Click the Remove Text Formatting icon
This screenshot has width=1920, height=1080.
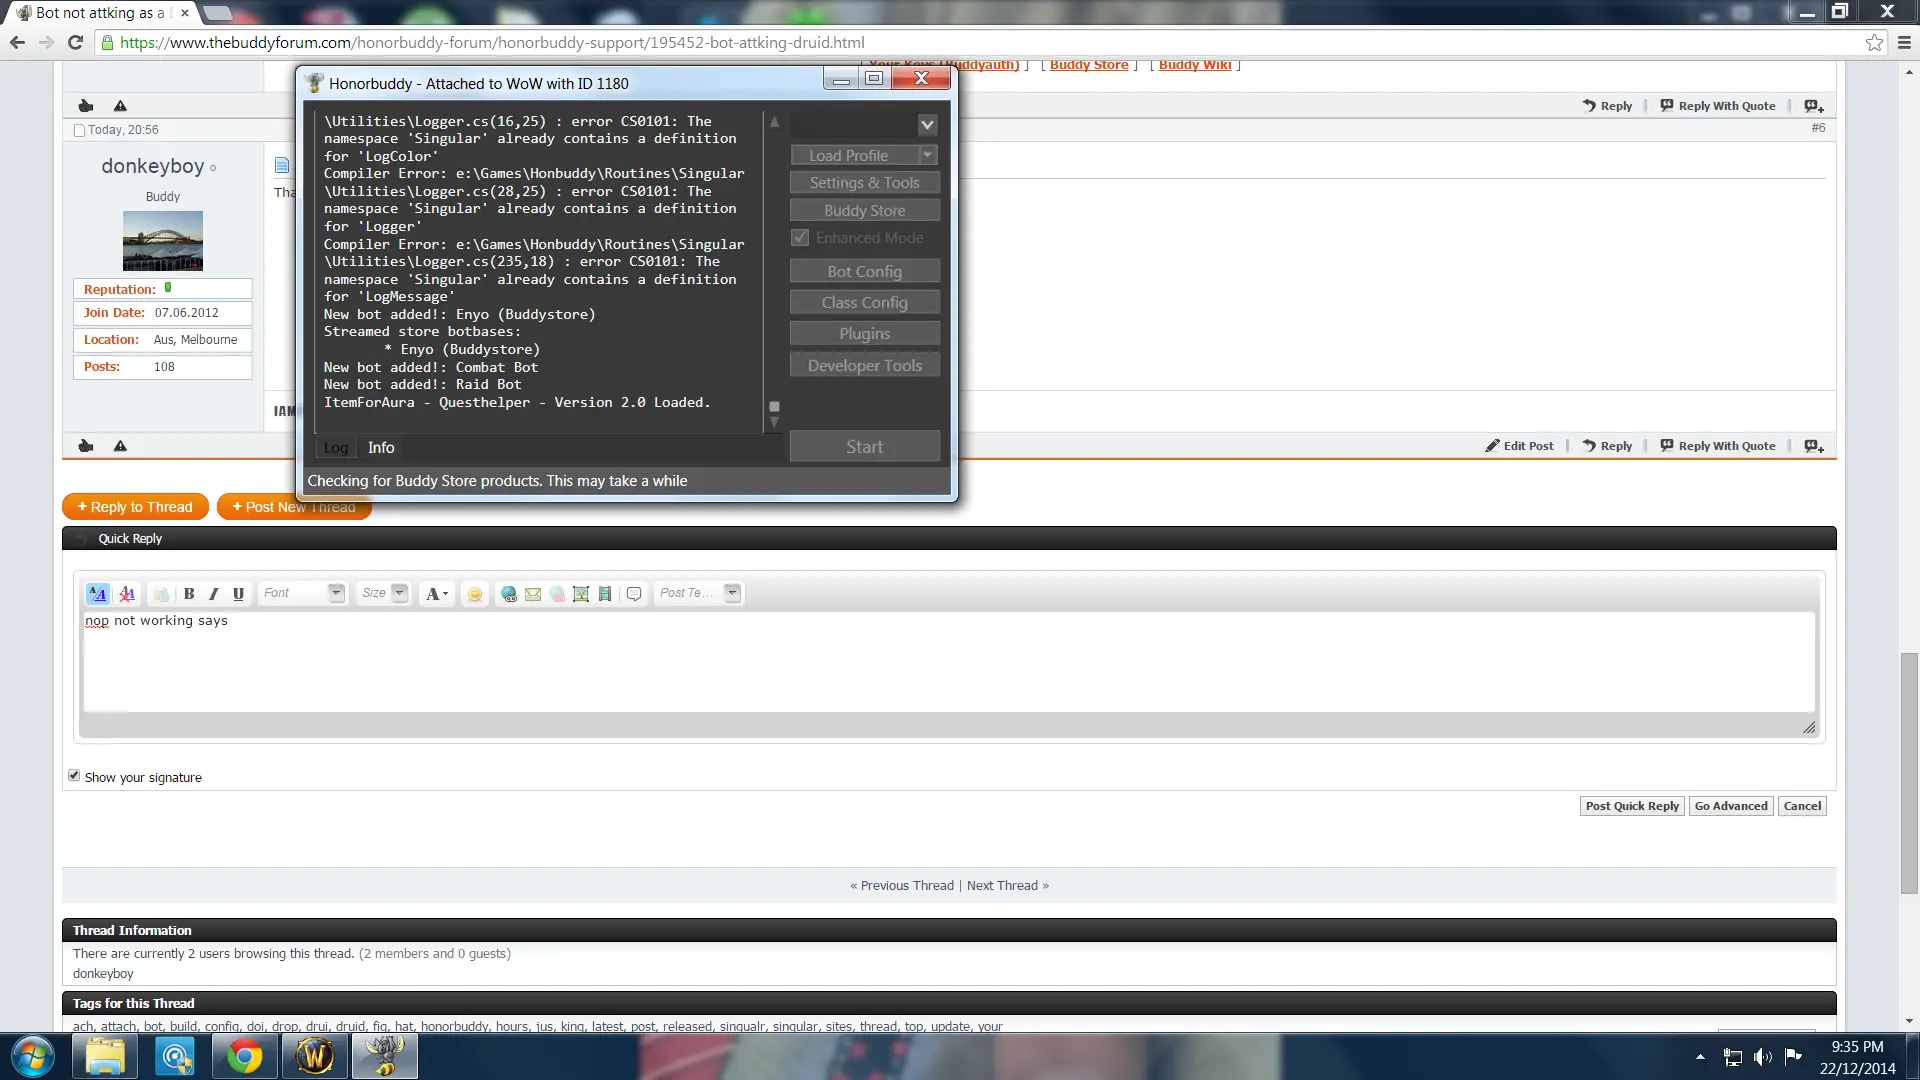pyautogui.click(x=127, y=593)
